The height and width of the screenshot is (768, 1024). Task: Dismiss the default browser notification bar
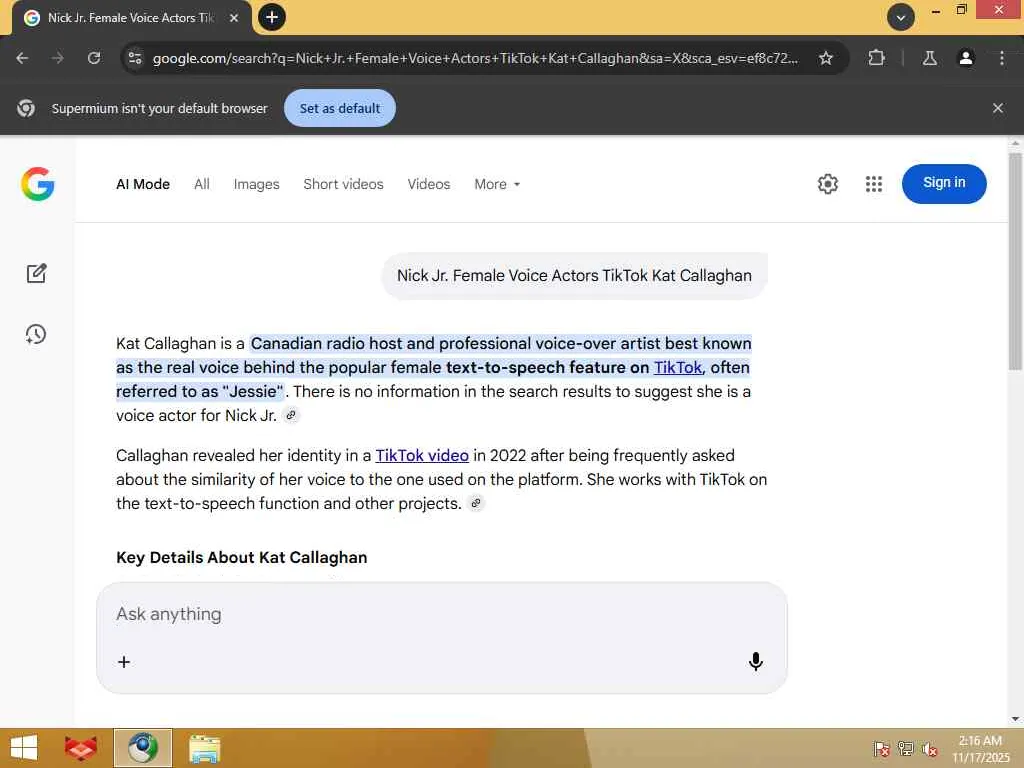pos(997,108)
